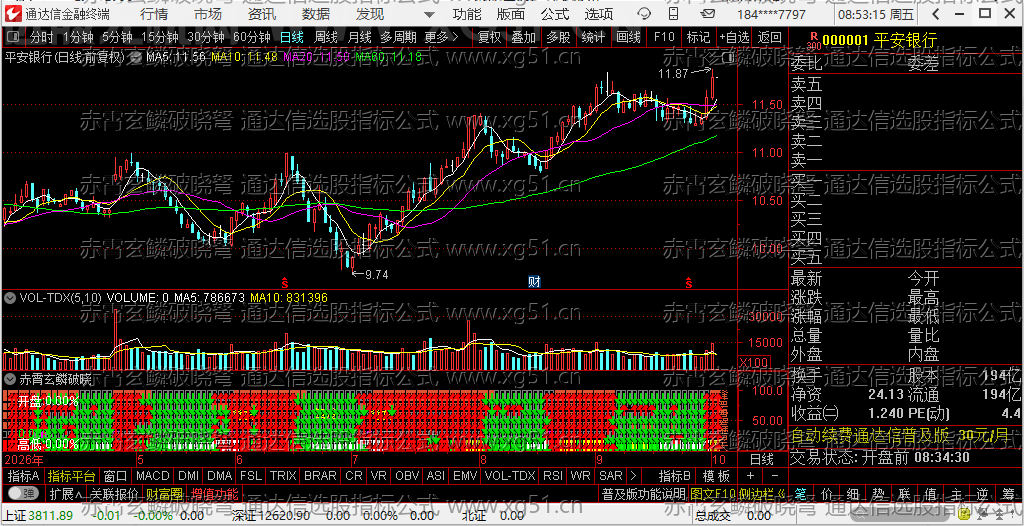The height and width of the screenshot is (526, 1024).
Task: Select the SAR indicator tab
Action: pos(611,476)
